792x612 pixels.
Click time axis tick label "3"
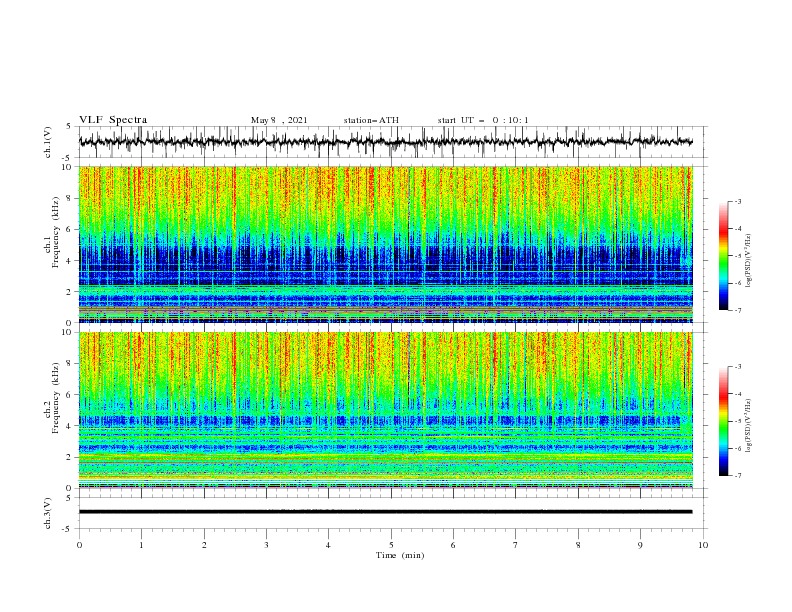[266, 545]
